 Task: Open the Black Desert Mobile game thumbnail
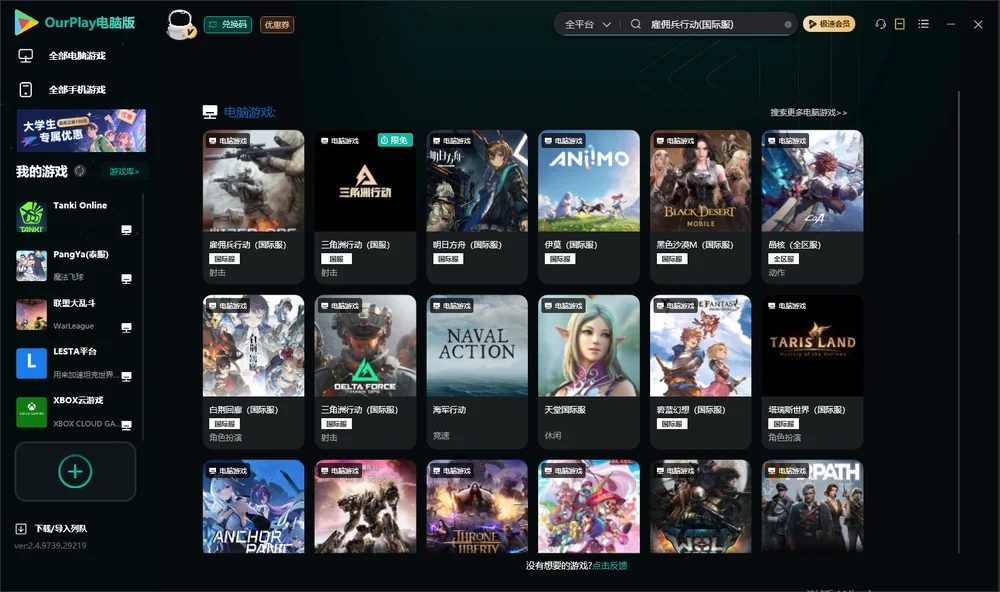point(700,181)
